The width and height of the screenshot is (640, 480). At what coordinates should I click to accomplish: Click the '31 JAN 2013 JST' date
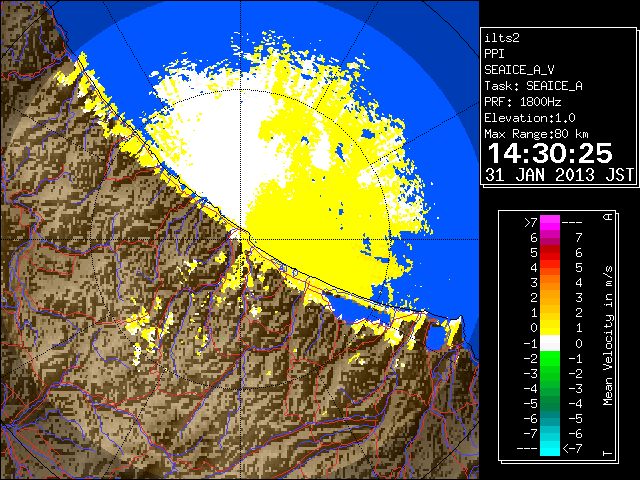click(559, 175)
